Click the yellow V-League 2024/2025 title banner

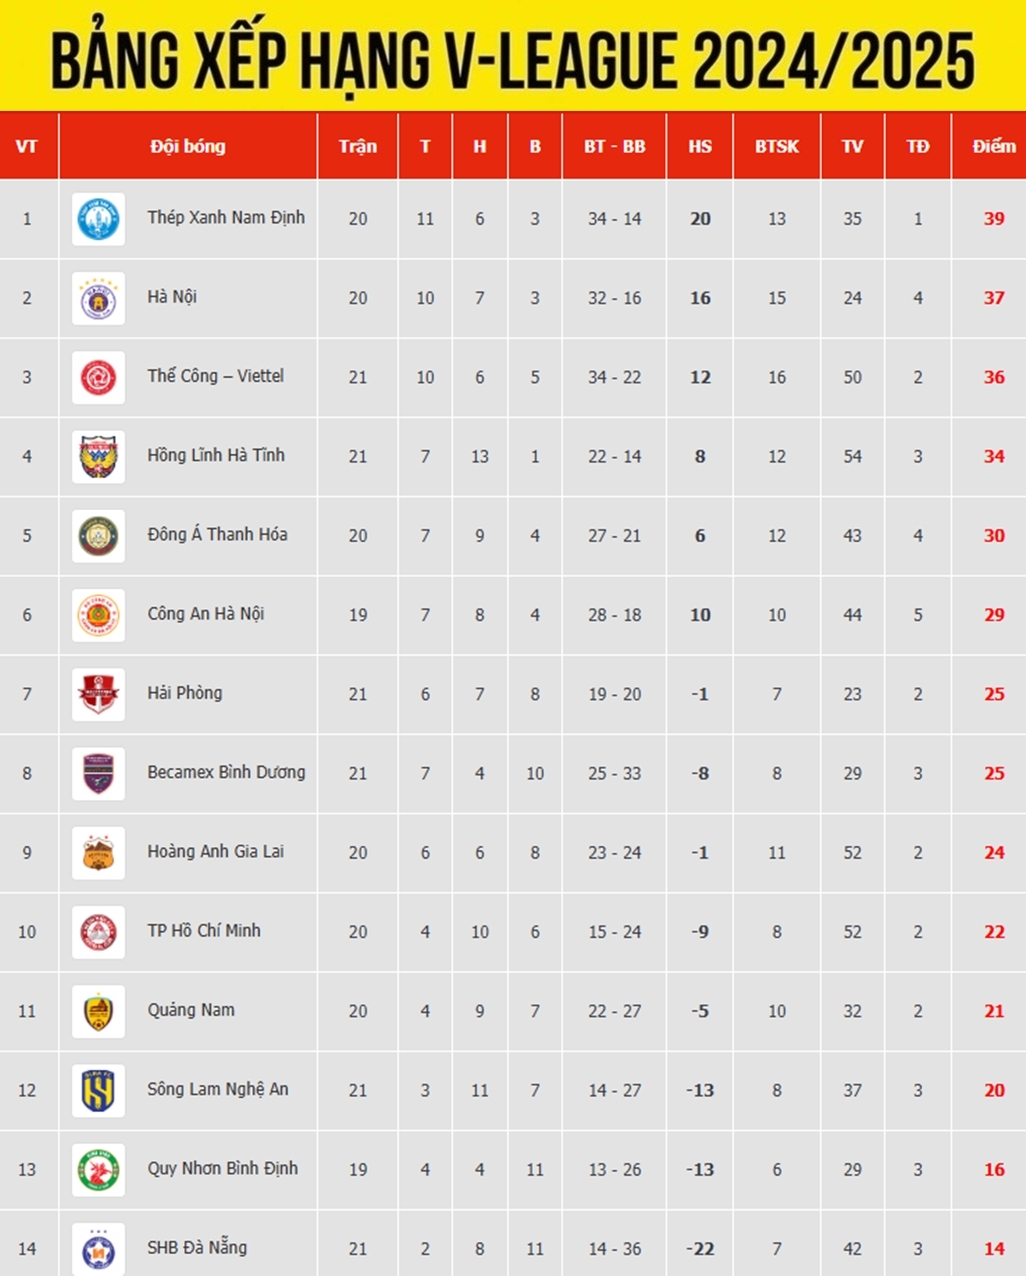pos(513,55)
